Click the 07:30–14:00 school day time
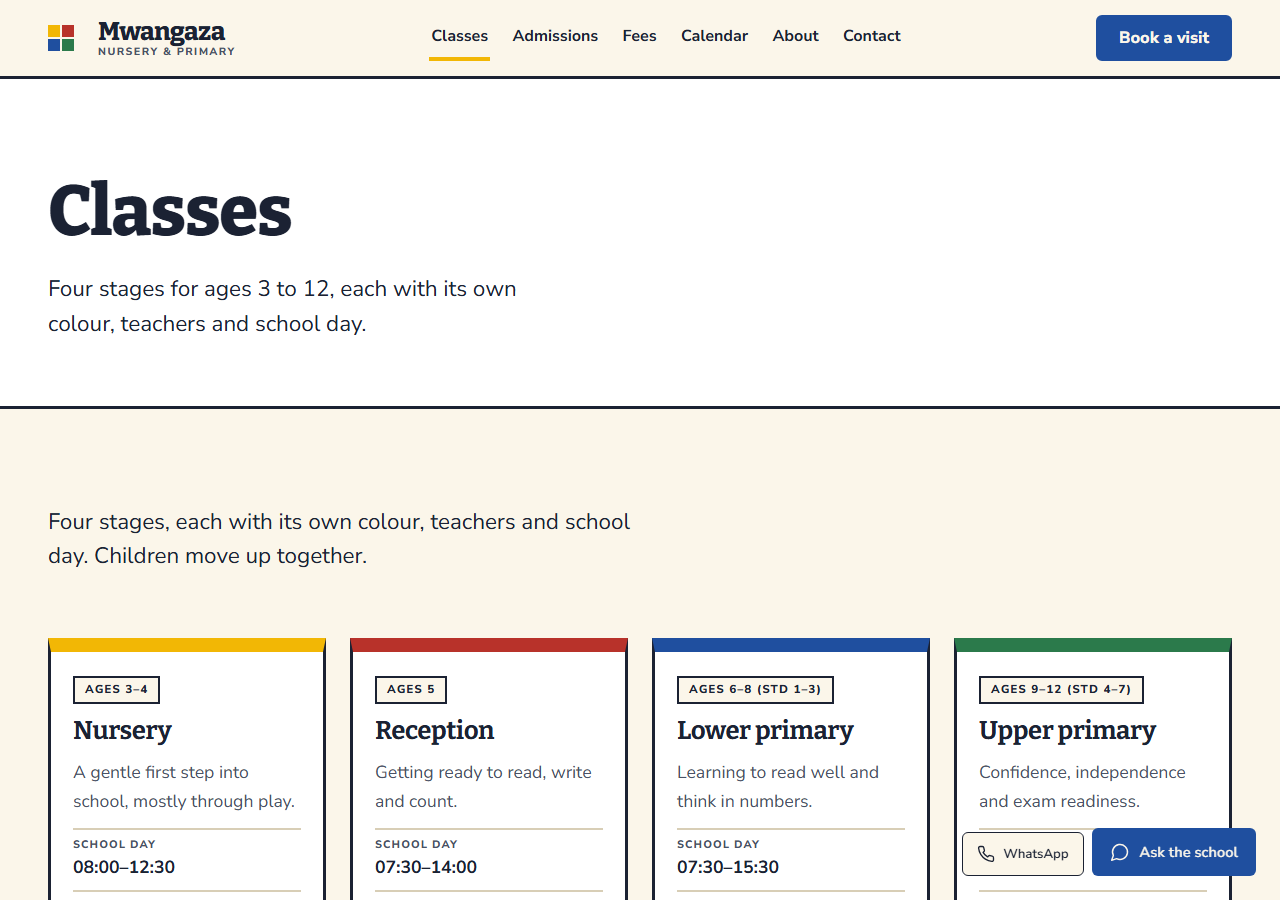The image size is (1280, 900). (x=426, y=867)
